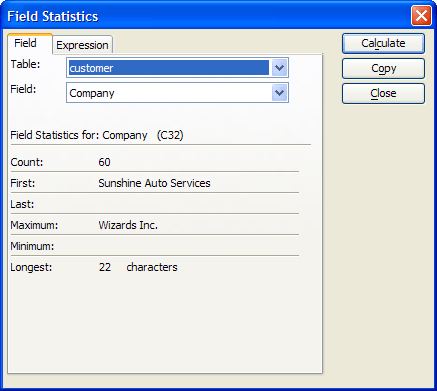Click the 'First:' label
The image size is (437, 391).
point(23,183)
